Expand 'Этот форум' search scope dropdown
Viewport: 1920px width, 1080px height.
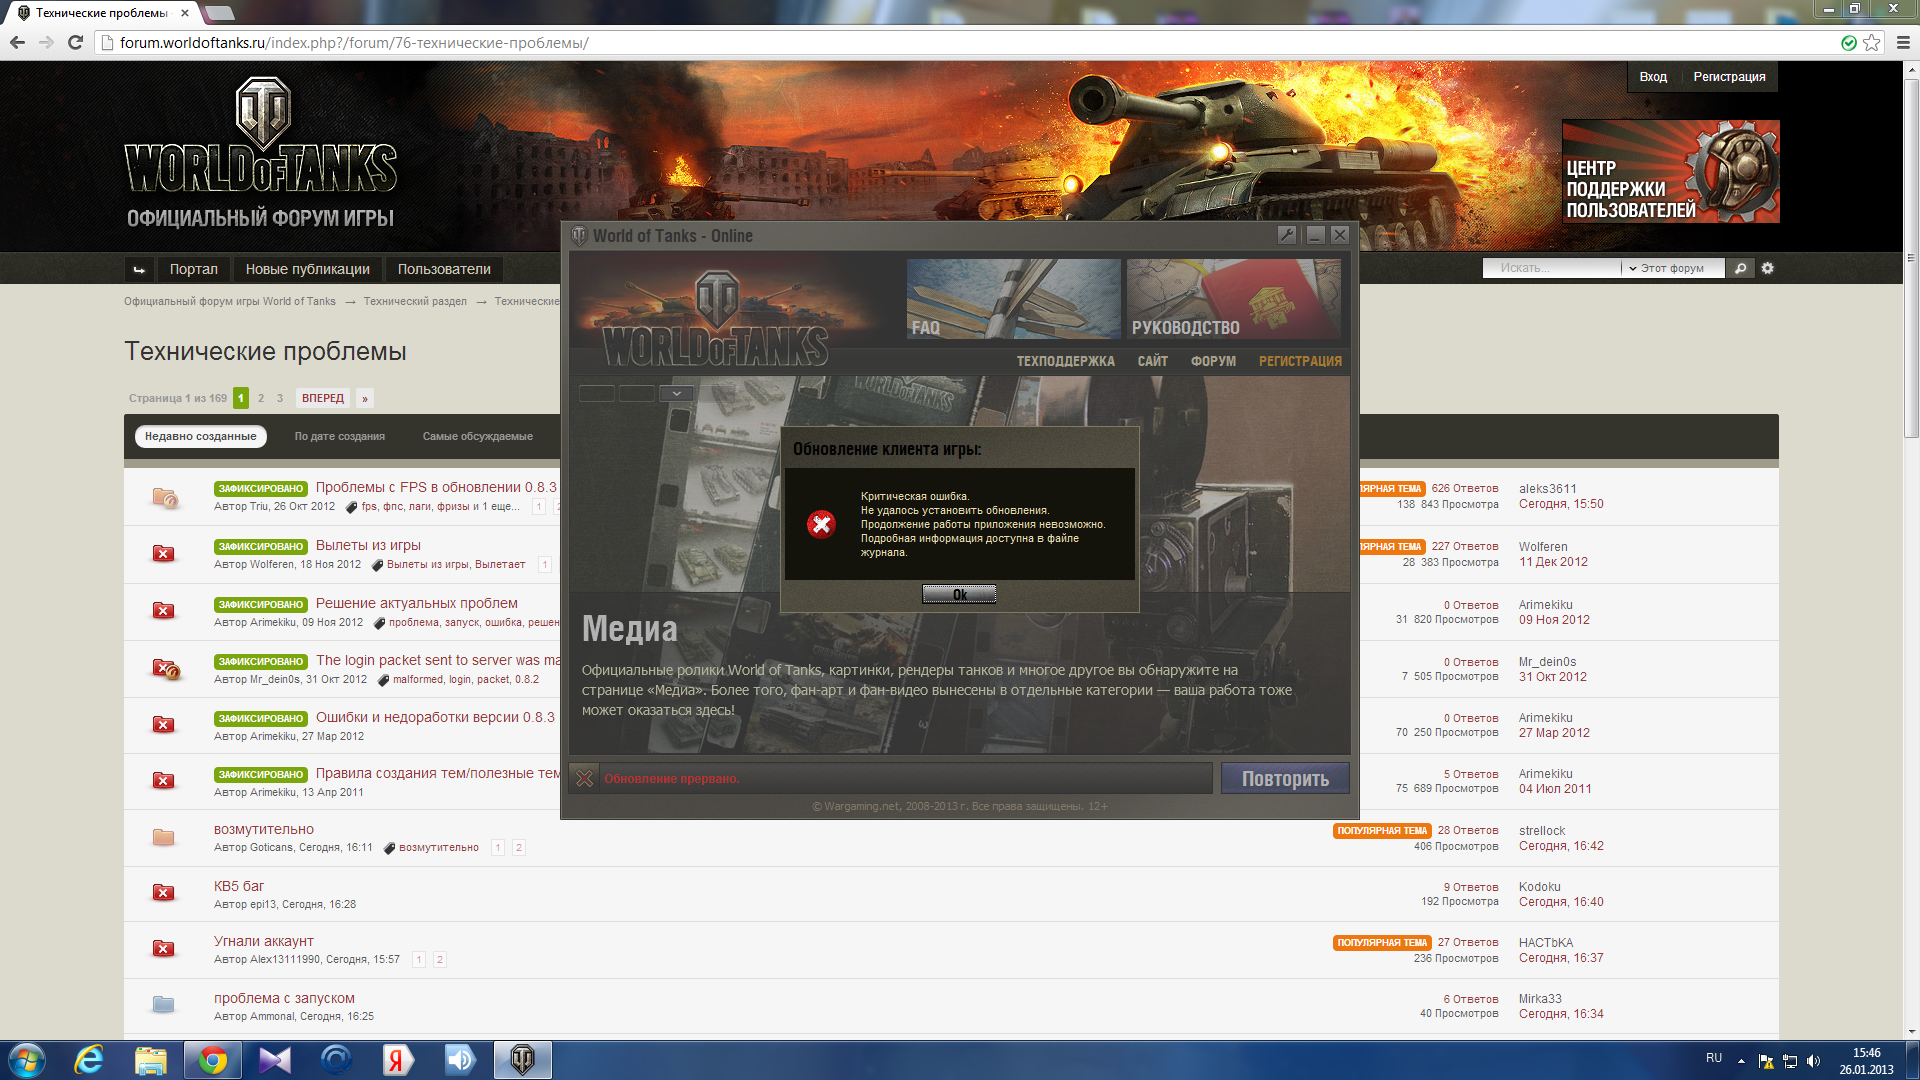(x=1672, y=268)
